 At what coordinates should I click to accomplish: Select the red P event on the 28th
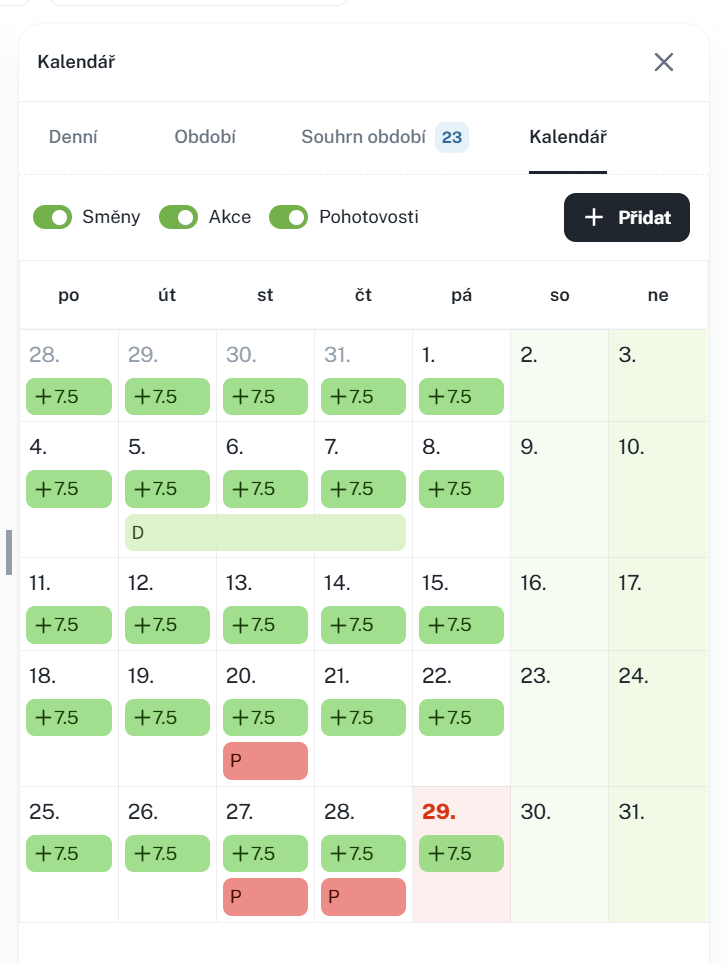[x=363, y=897]
